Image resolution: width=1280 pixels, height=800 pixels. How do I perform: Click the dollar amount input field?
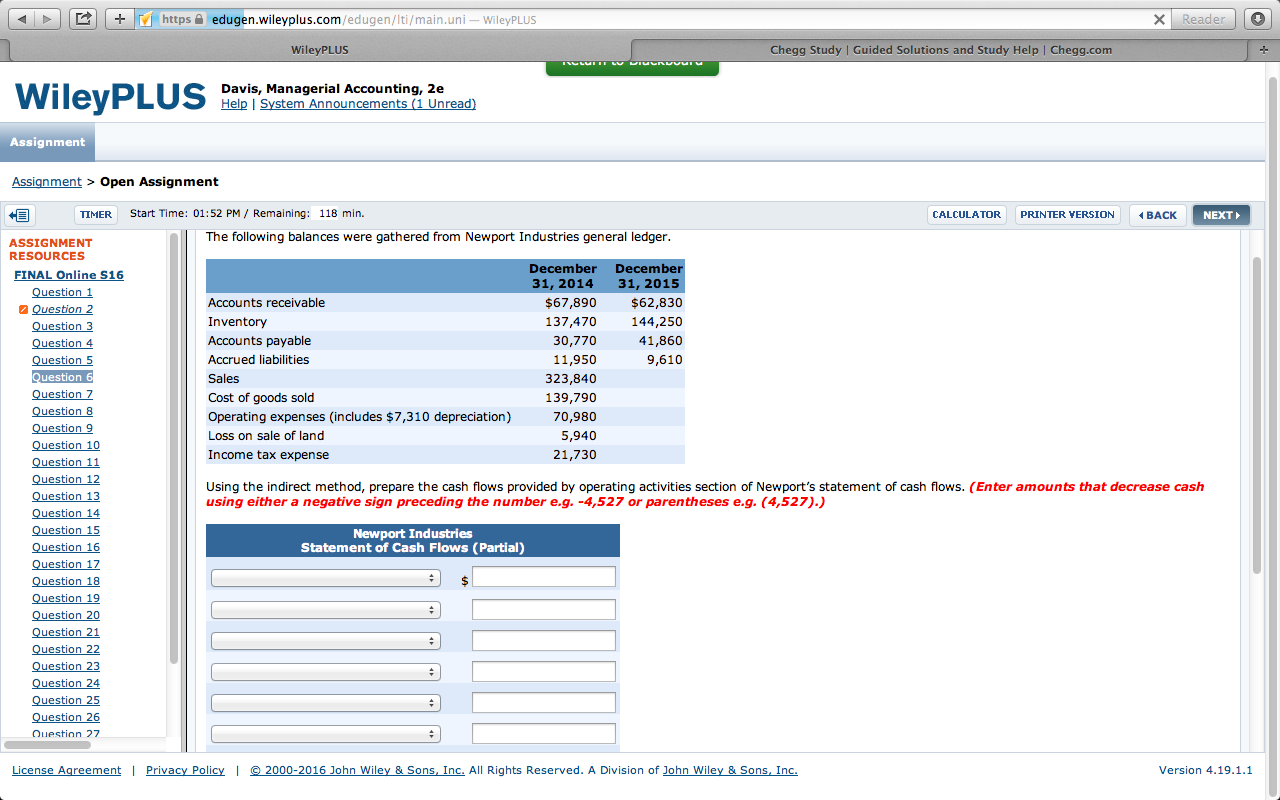(543, 576)
